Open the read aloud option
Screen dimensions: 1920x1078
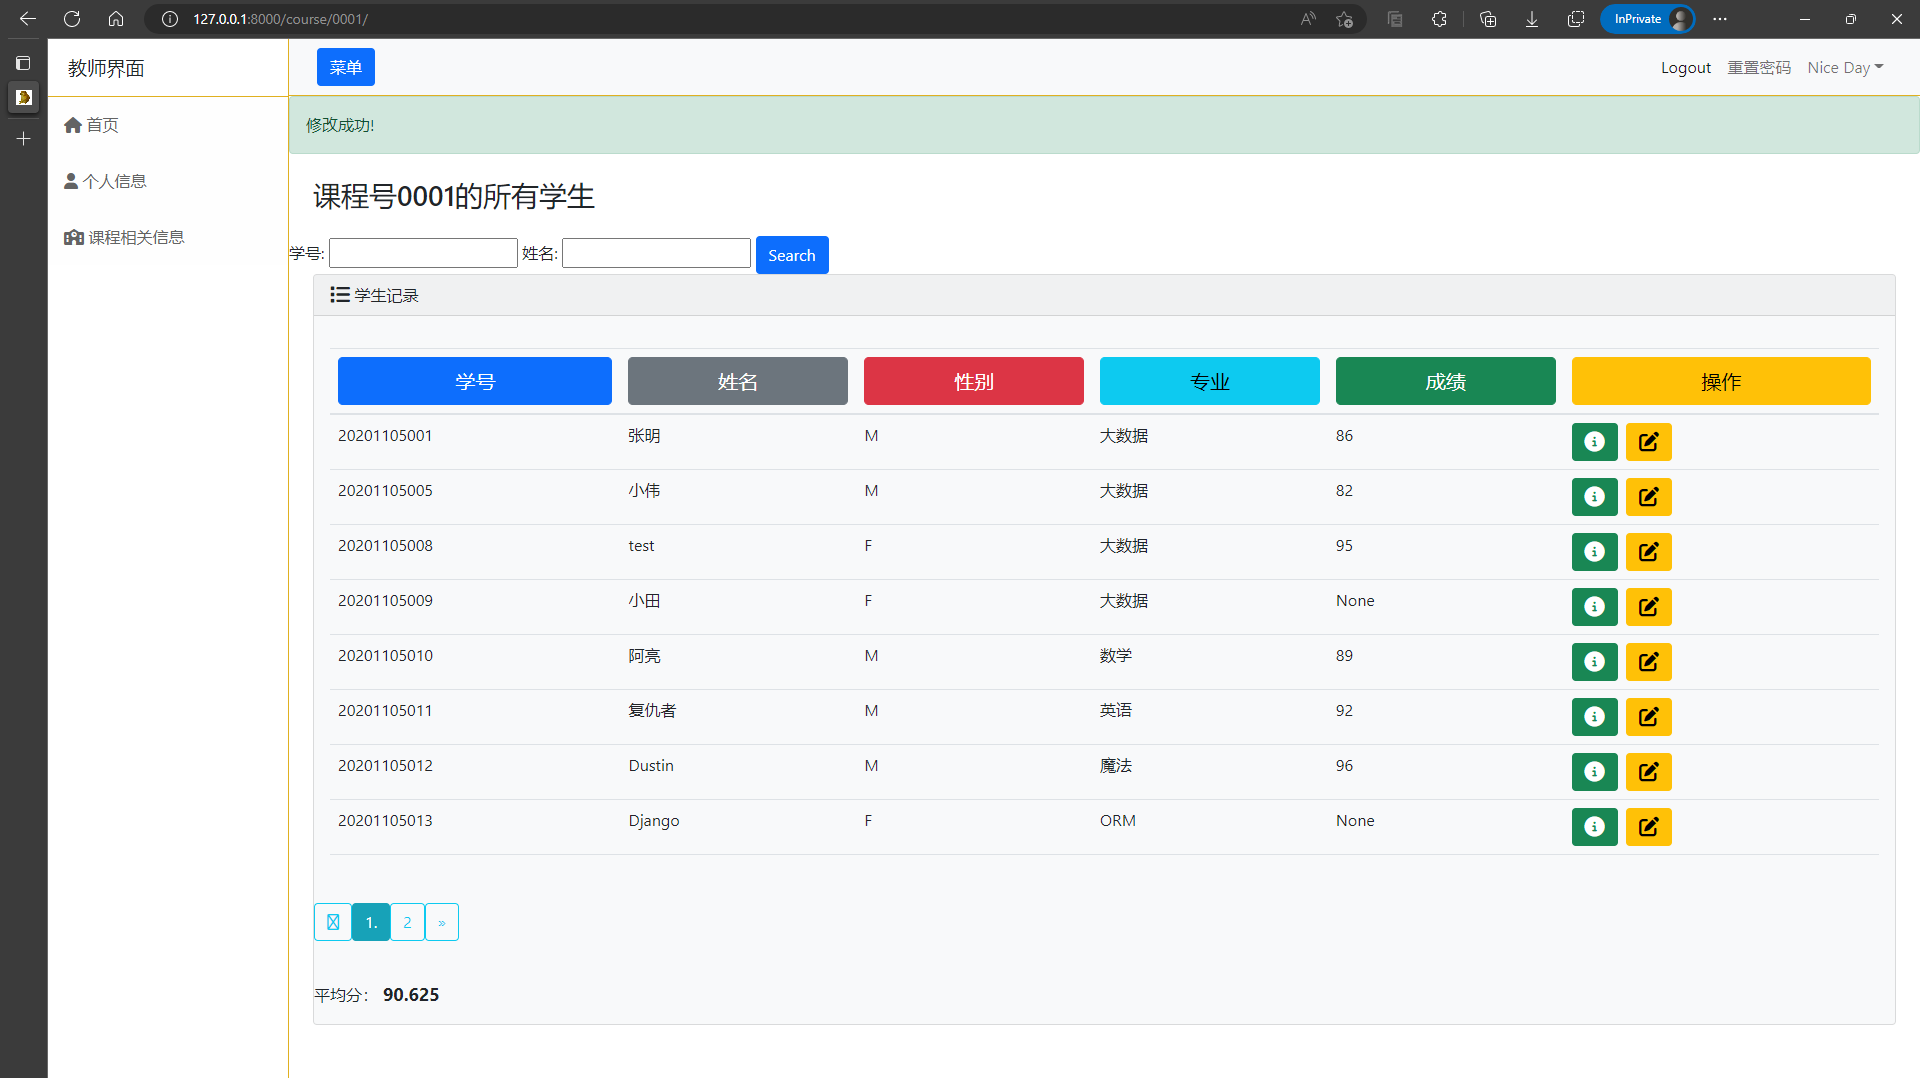pyautogui.click(x=1308, y=19)
